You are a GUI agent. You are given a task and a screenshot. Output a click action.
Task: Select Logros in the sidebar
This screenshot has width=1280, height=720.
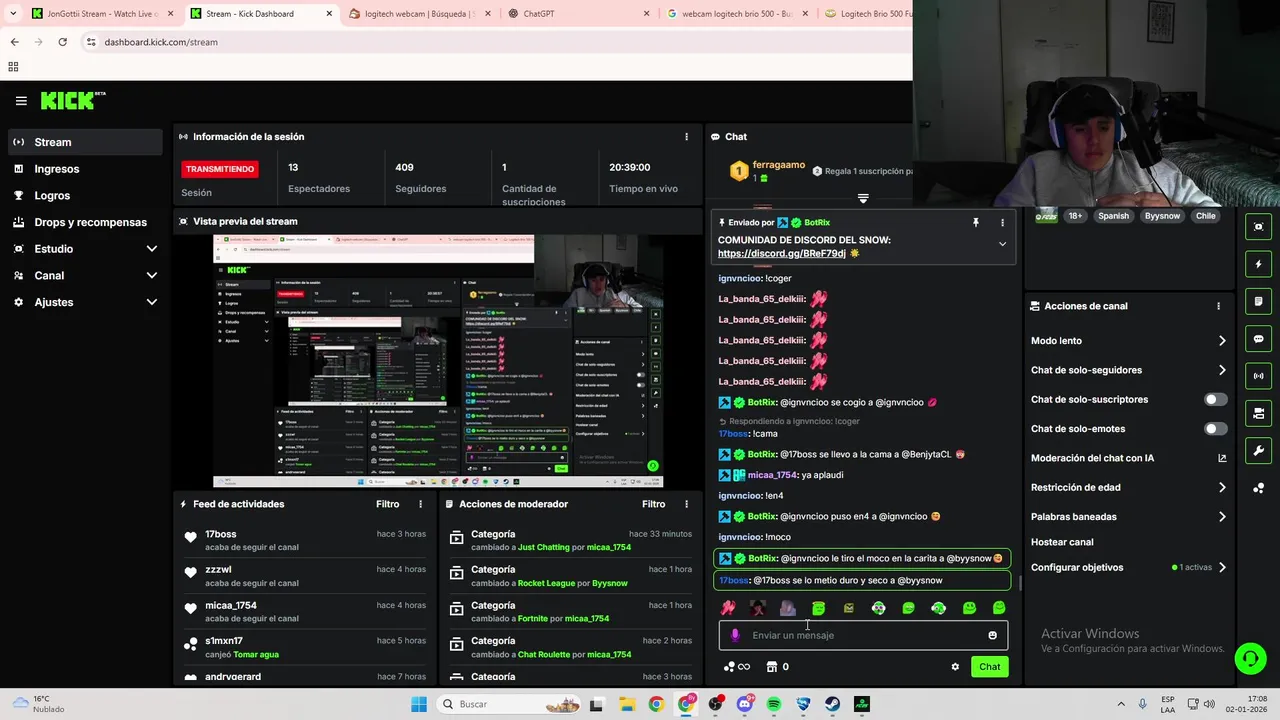click(85, 196)
